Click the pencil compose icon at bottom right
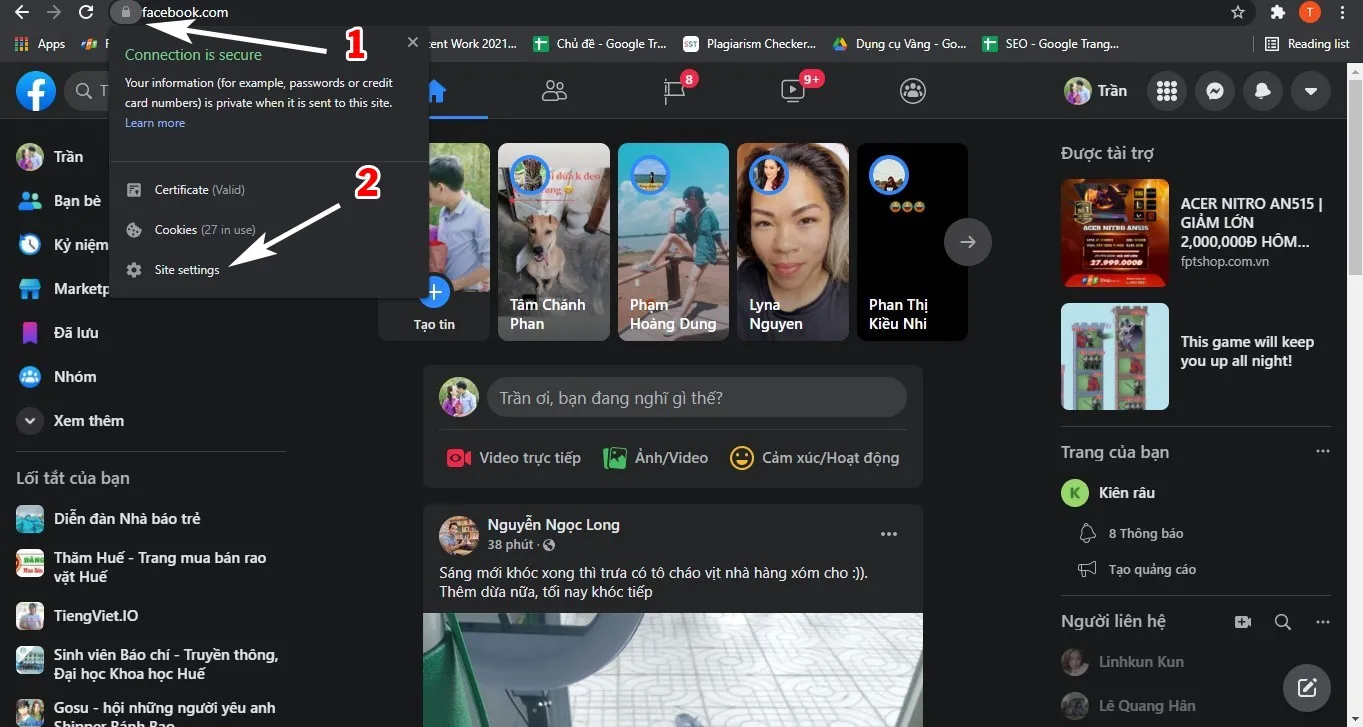 1306,688
